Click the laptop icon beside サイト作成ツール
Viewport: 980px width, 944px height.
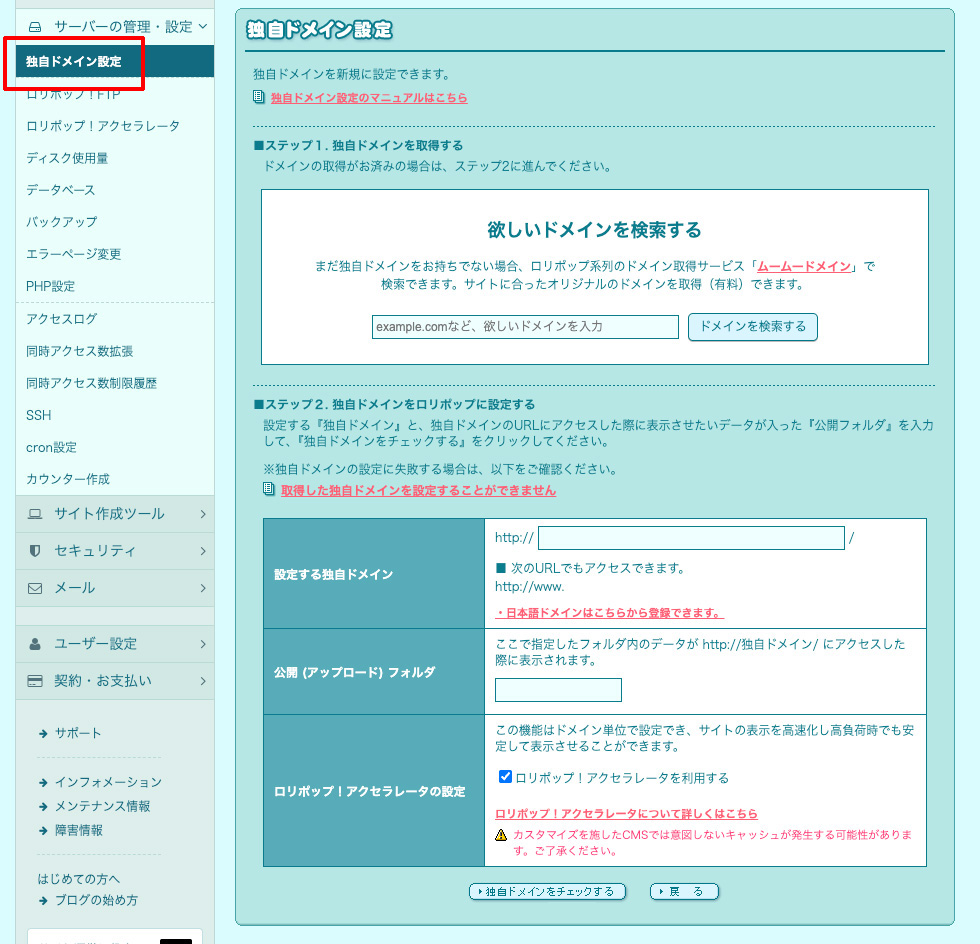pos(35,514)
